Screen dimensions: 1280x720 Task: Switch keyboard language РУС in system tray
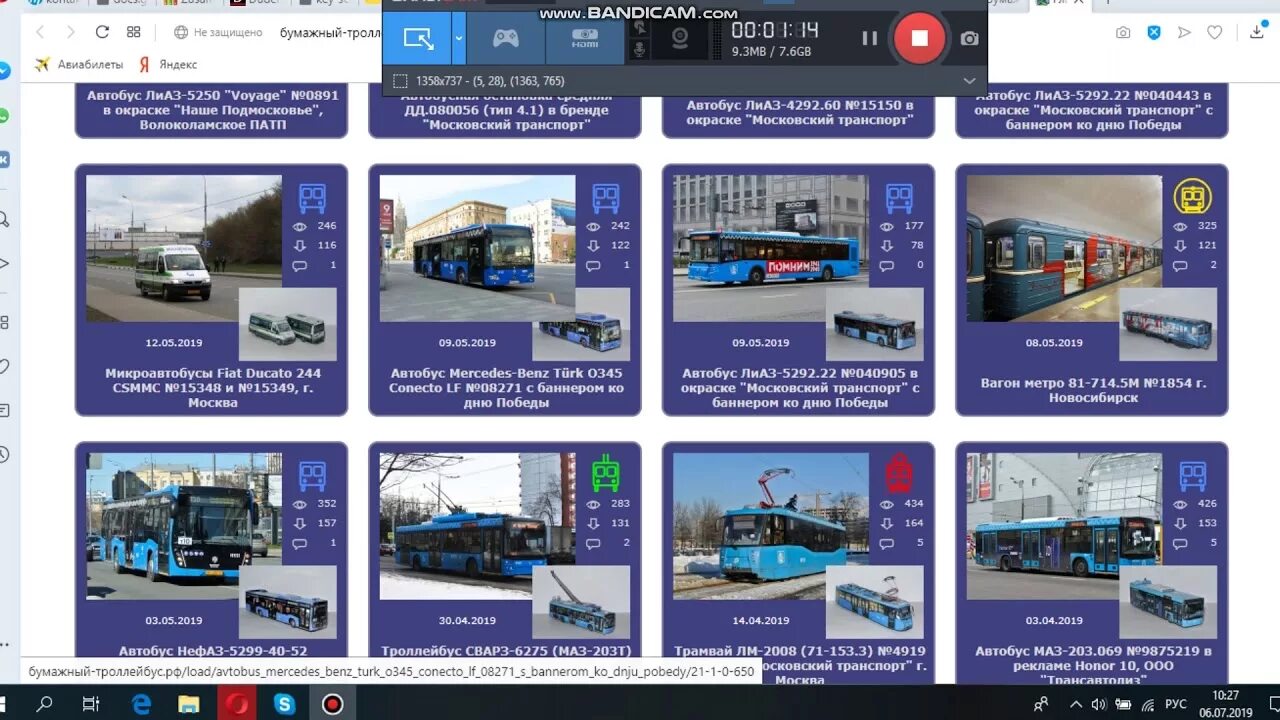[x=1176, y=704]
